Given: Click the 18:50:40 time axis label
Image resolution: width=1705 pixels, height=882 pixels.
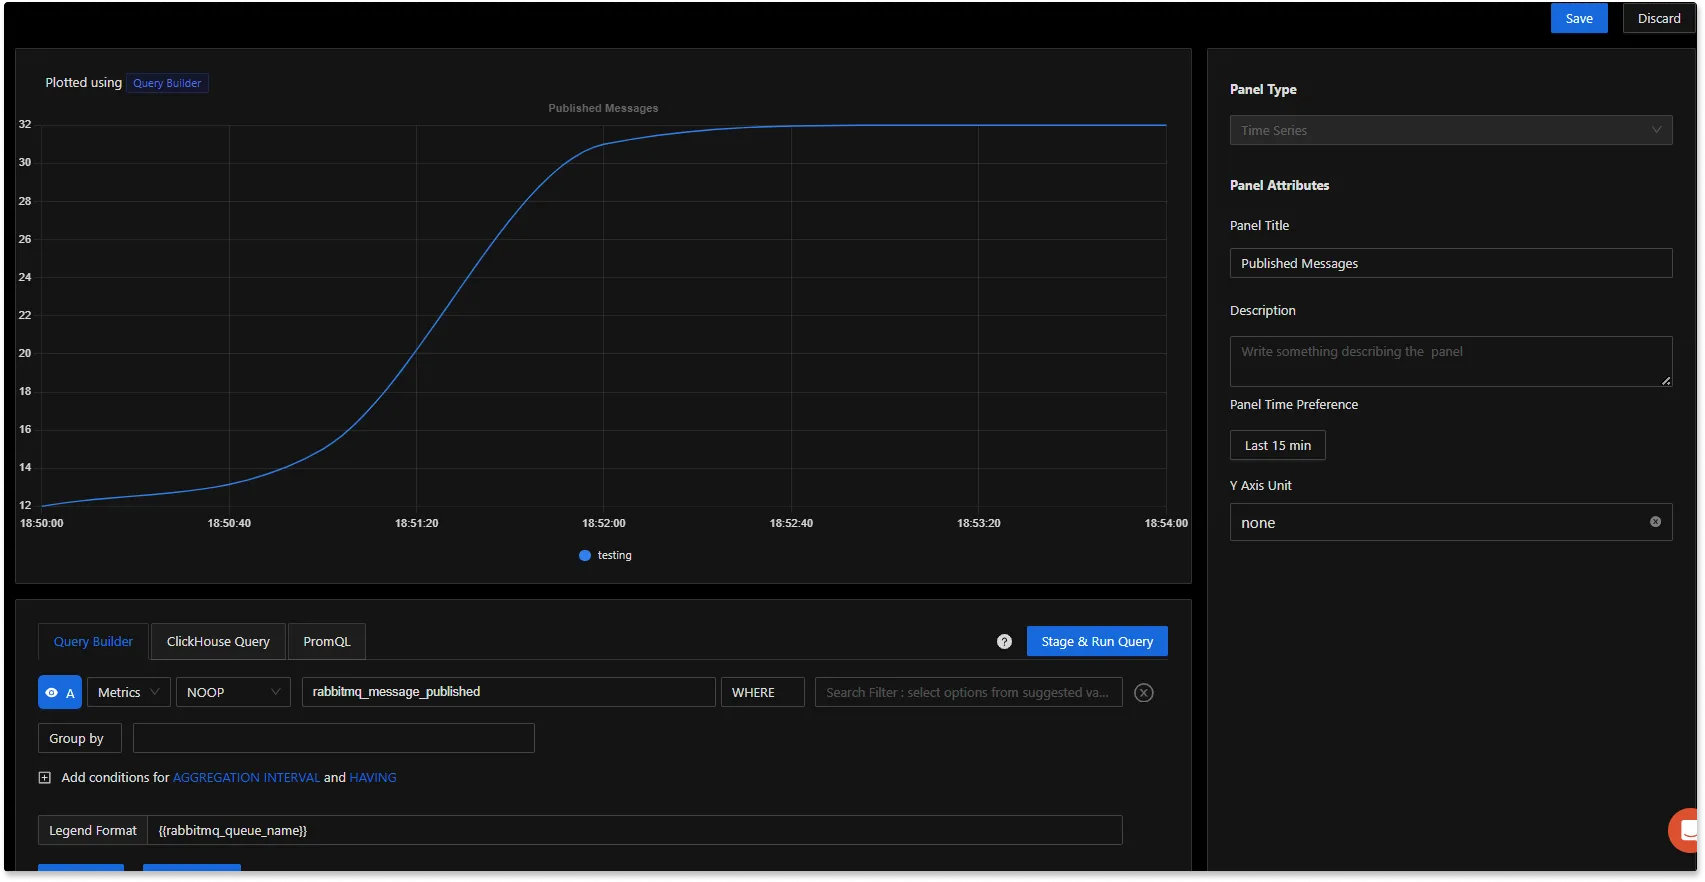Looking at the screenshot, I should 229,523.
